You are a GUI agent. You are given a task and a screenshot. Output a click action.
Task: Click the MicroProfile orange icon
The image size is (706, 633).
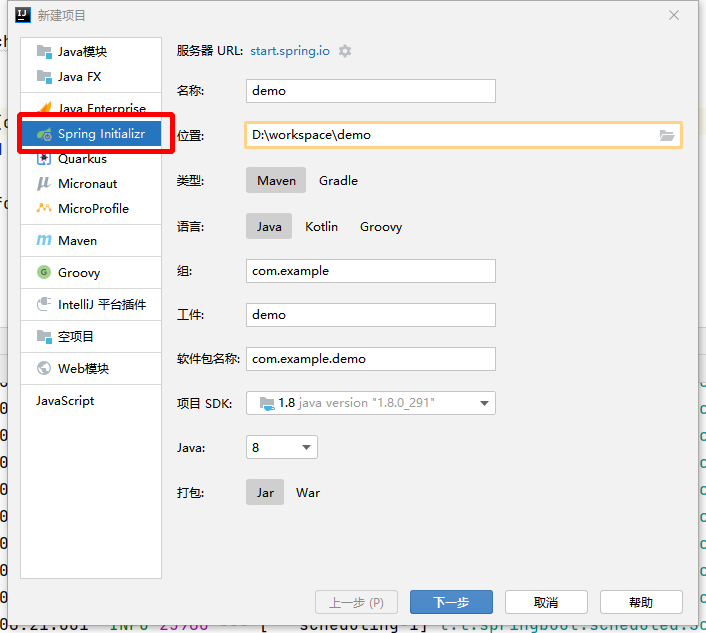pyautogui.click(x=44, y=208)
